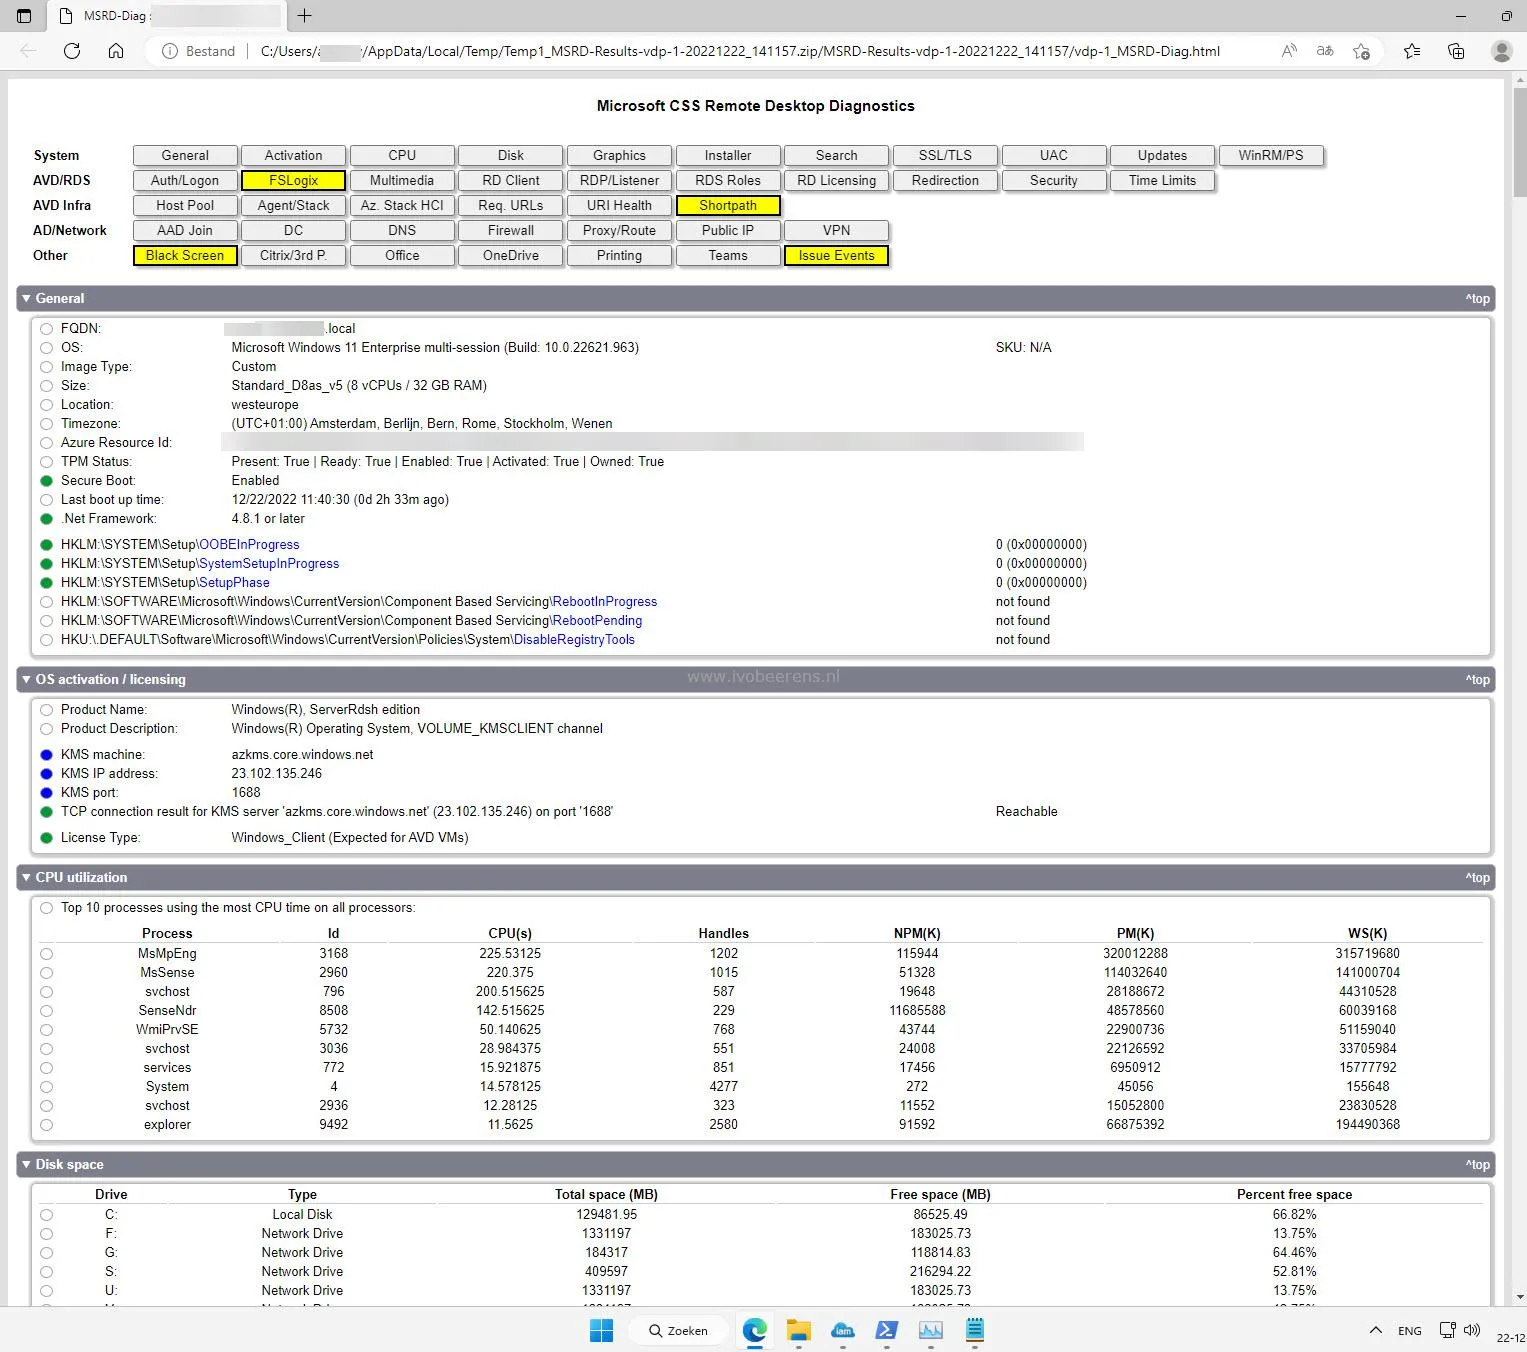Viewport: 1527px width, 1352px height.
Task: Start Read aloud from the address bar
Action: [1289, 51]
